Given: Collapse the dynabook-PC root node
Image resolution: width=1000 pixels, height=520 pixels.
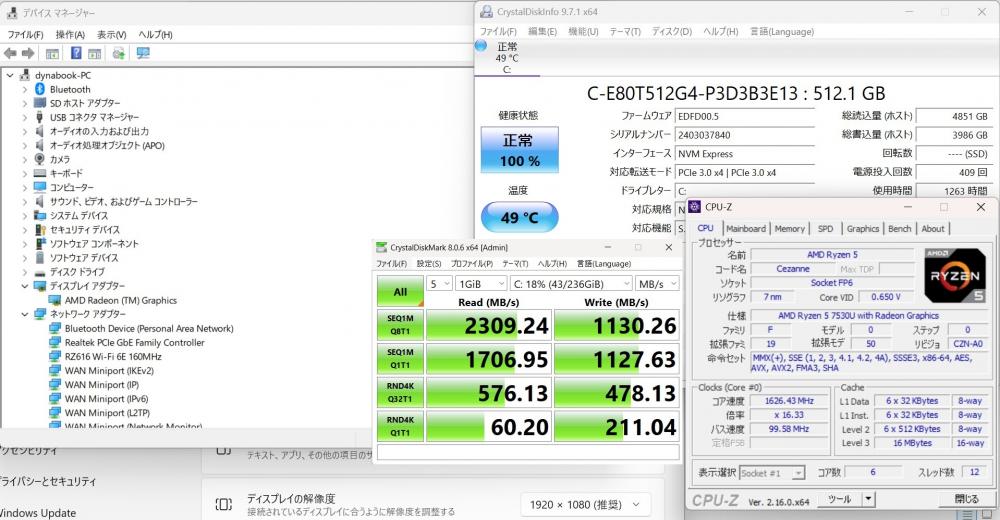Looking at the screenshot, I should tap(10, 75).
